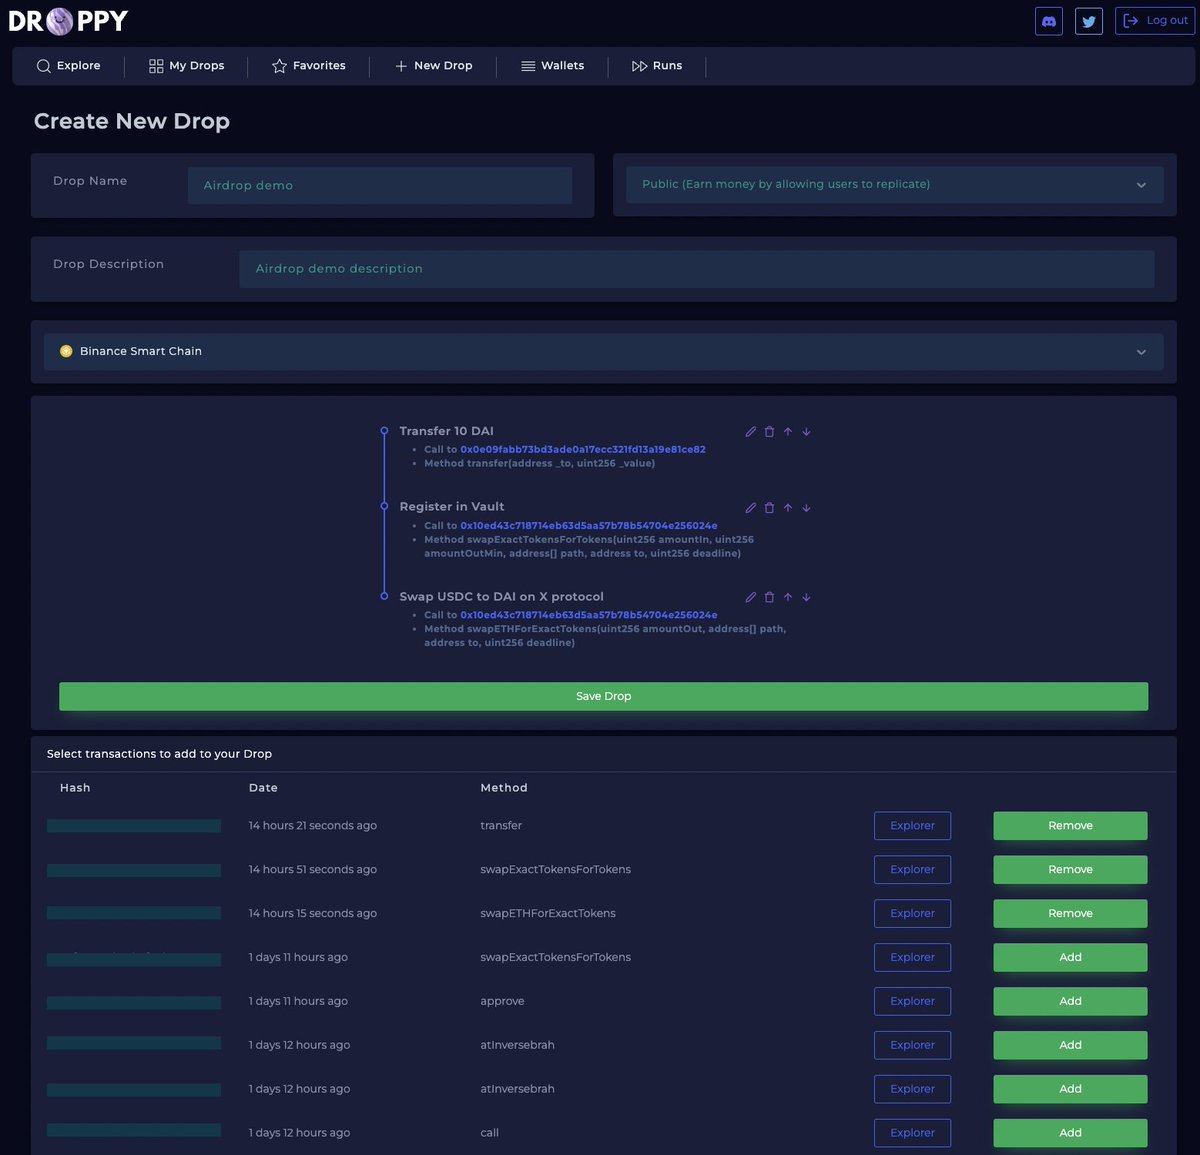
Task: Edit the Register in Vault step
Action: 751,508
